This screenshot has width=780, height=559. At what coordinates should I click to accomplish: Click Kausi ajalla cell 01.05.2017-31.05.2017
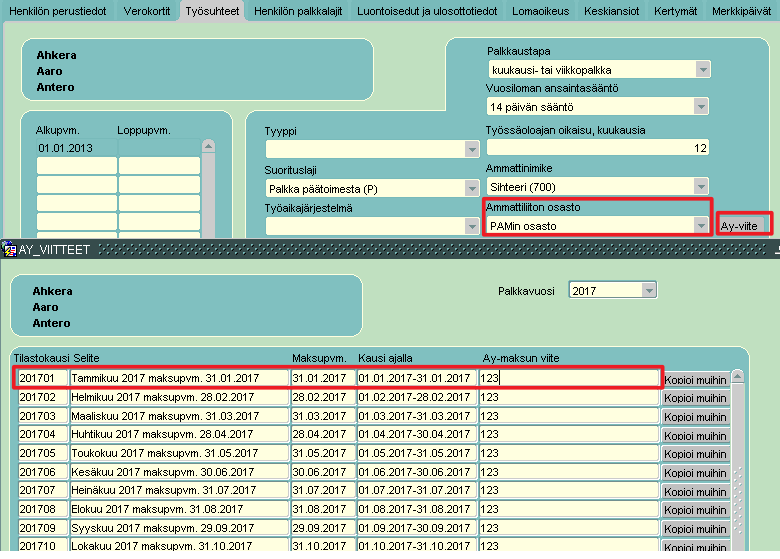coord(417,453)
